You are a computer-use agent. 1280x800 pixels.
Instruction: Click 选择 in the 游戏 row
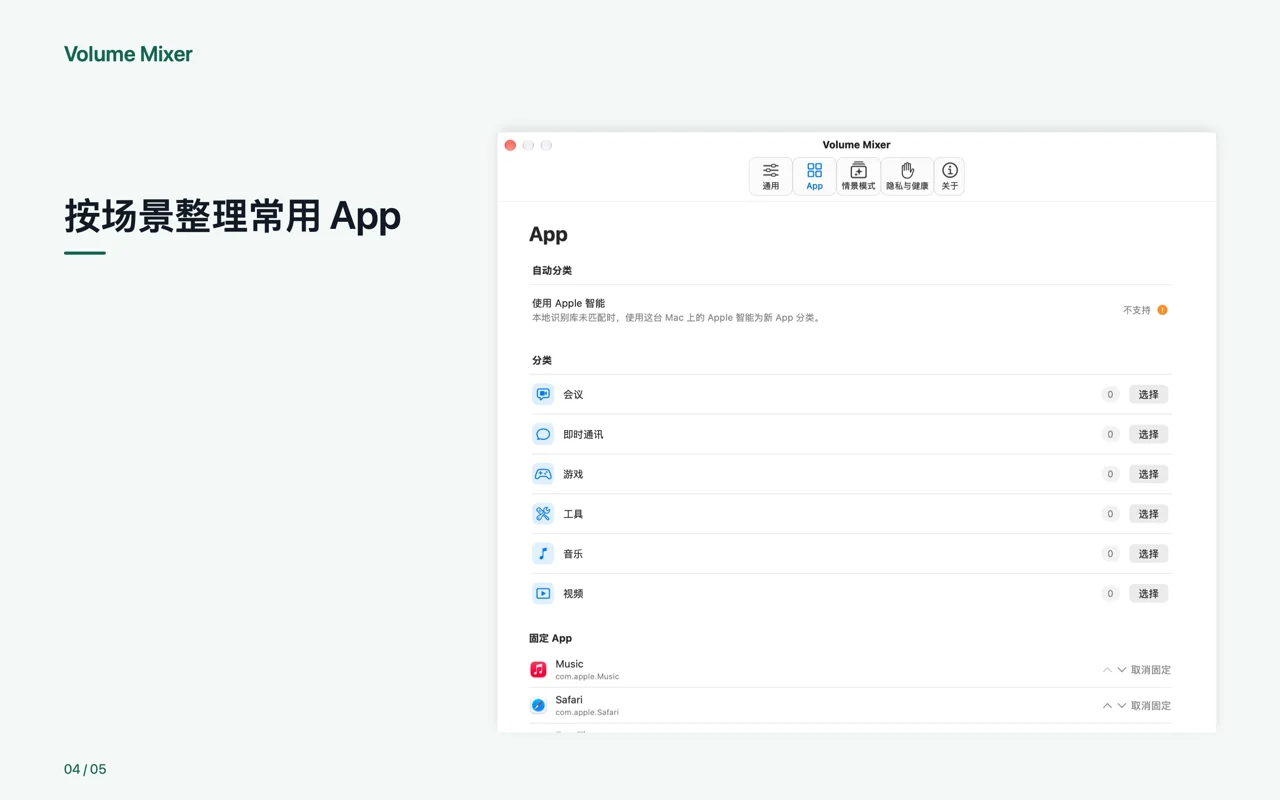pyautogui.click(x=1148, y=474)
